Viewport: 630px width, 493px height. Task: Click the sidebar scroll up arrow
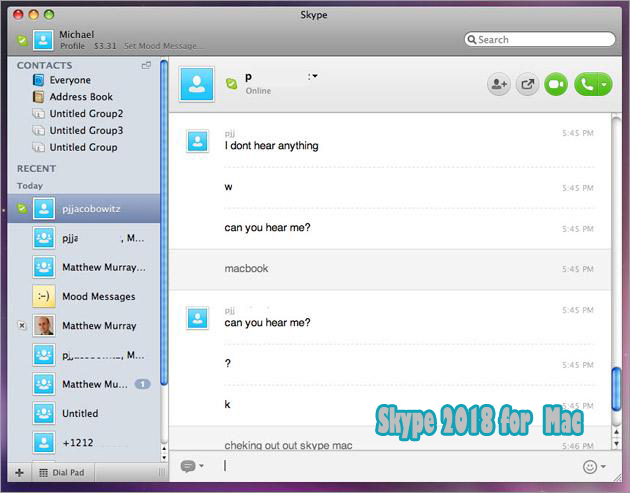164,448
